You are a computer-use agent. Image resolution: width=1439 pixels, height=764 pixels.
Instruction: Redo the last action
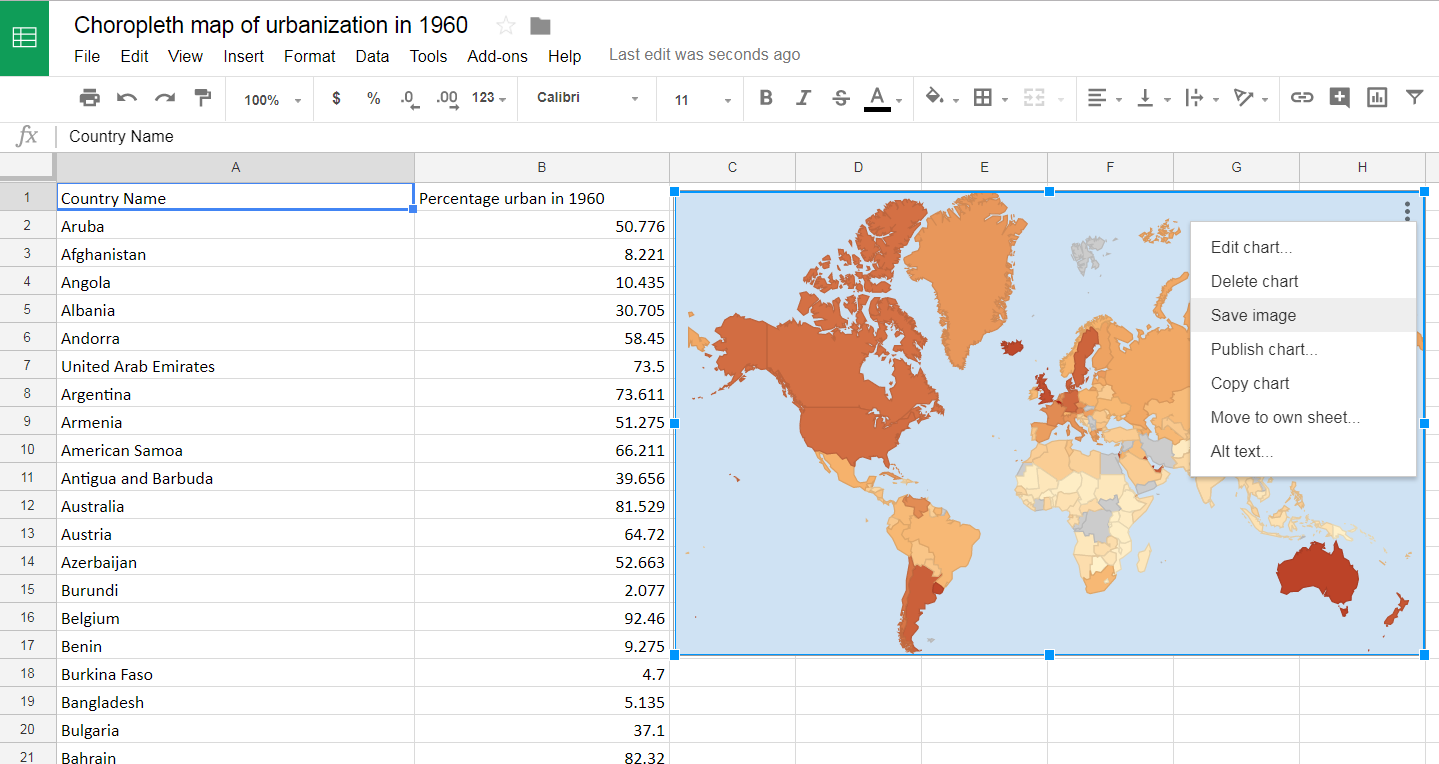[165, 98]
